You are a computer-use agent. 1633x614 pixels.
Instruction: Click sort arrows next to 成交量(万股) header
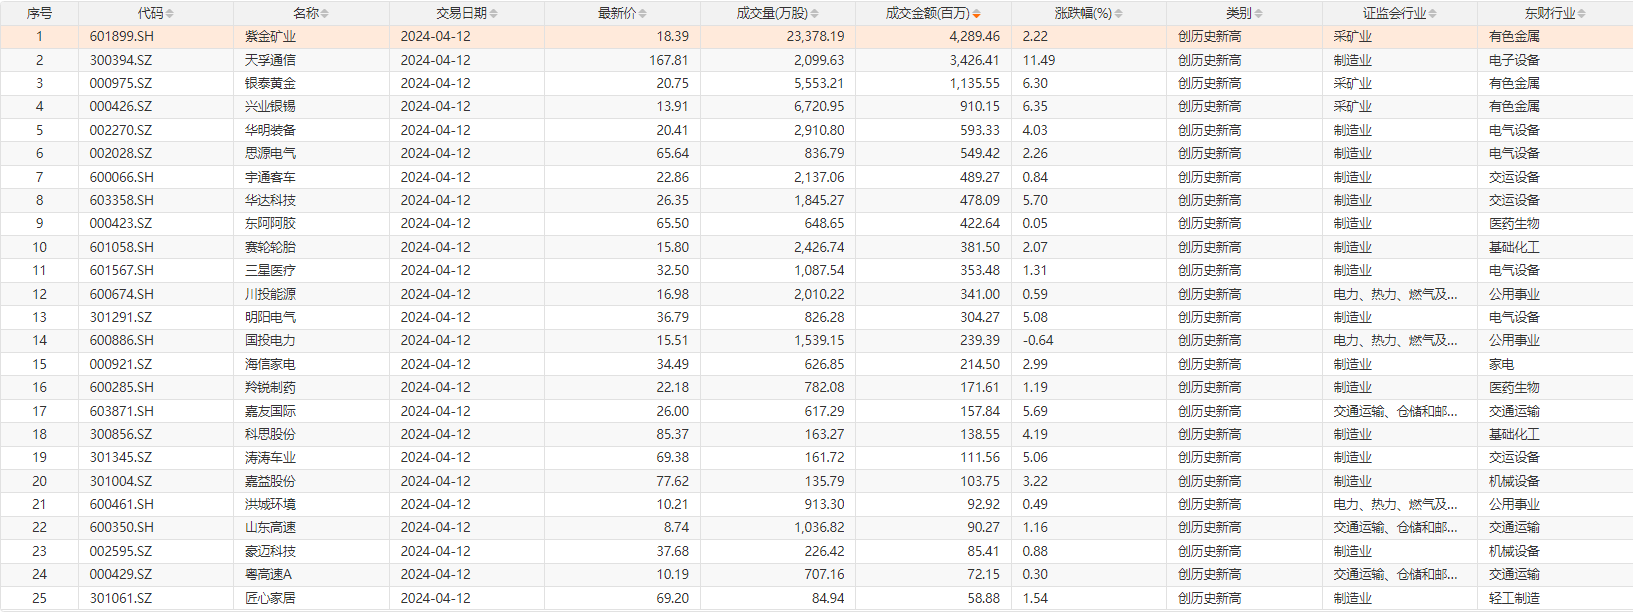[x=815, y=14]
